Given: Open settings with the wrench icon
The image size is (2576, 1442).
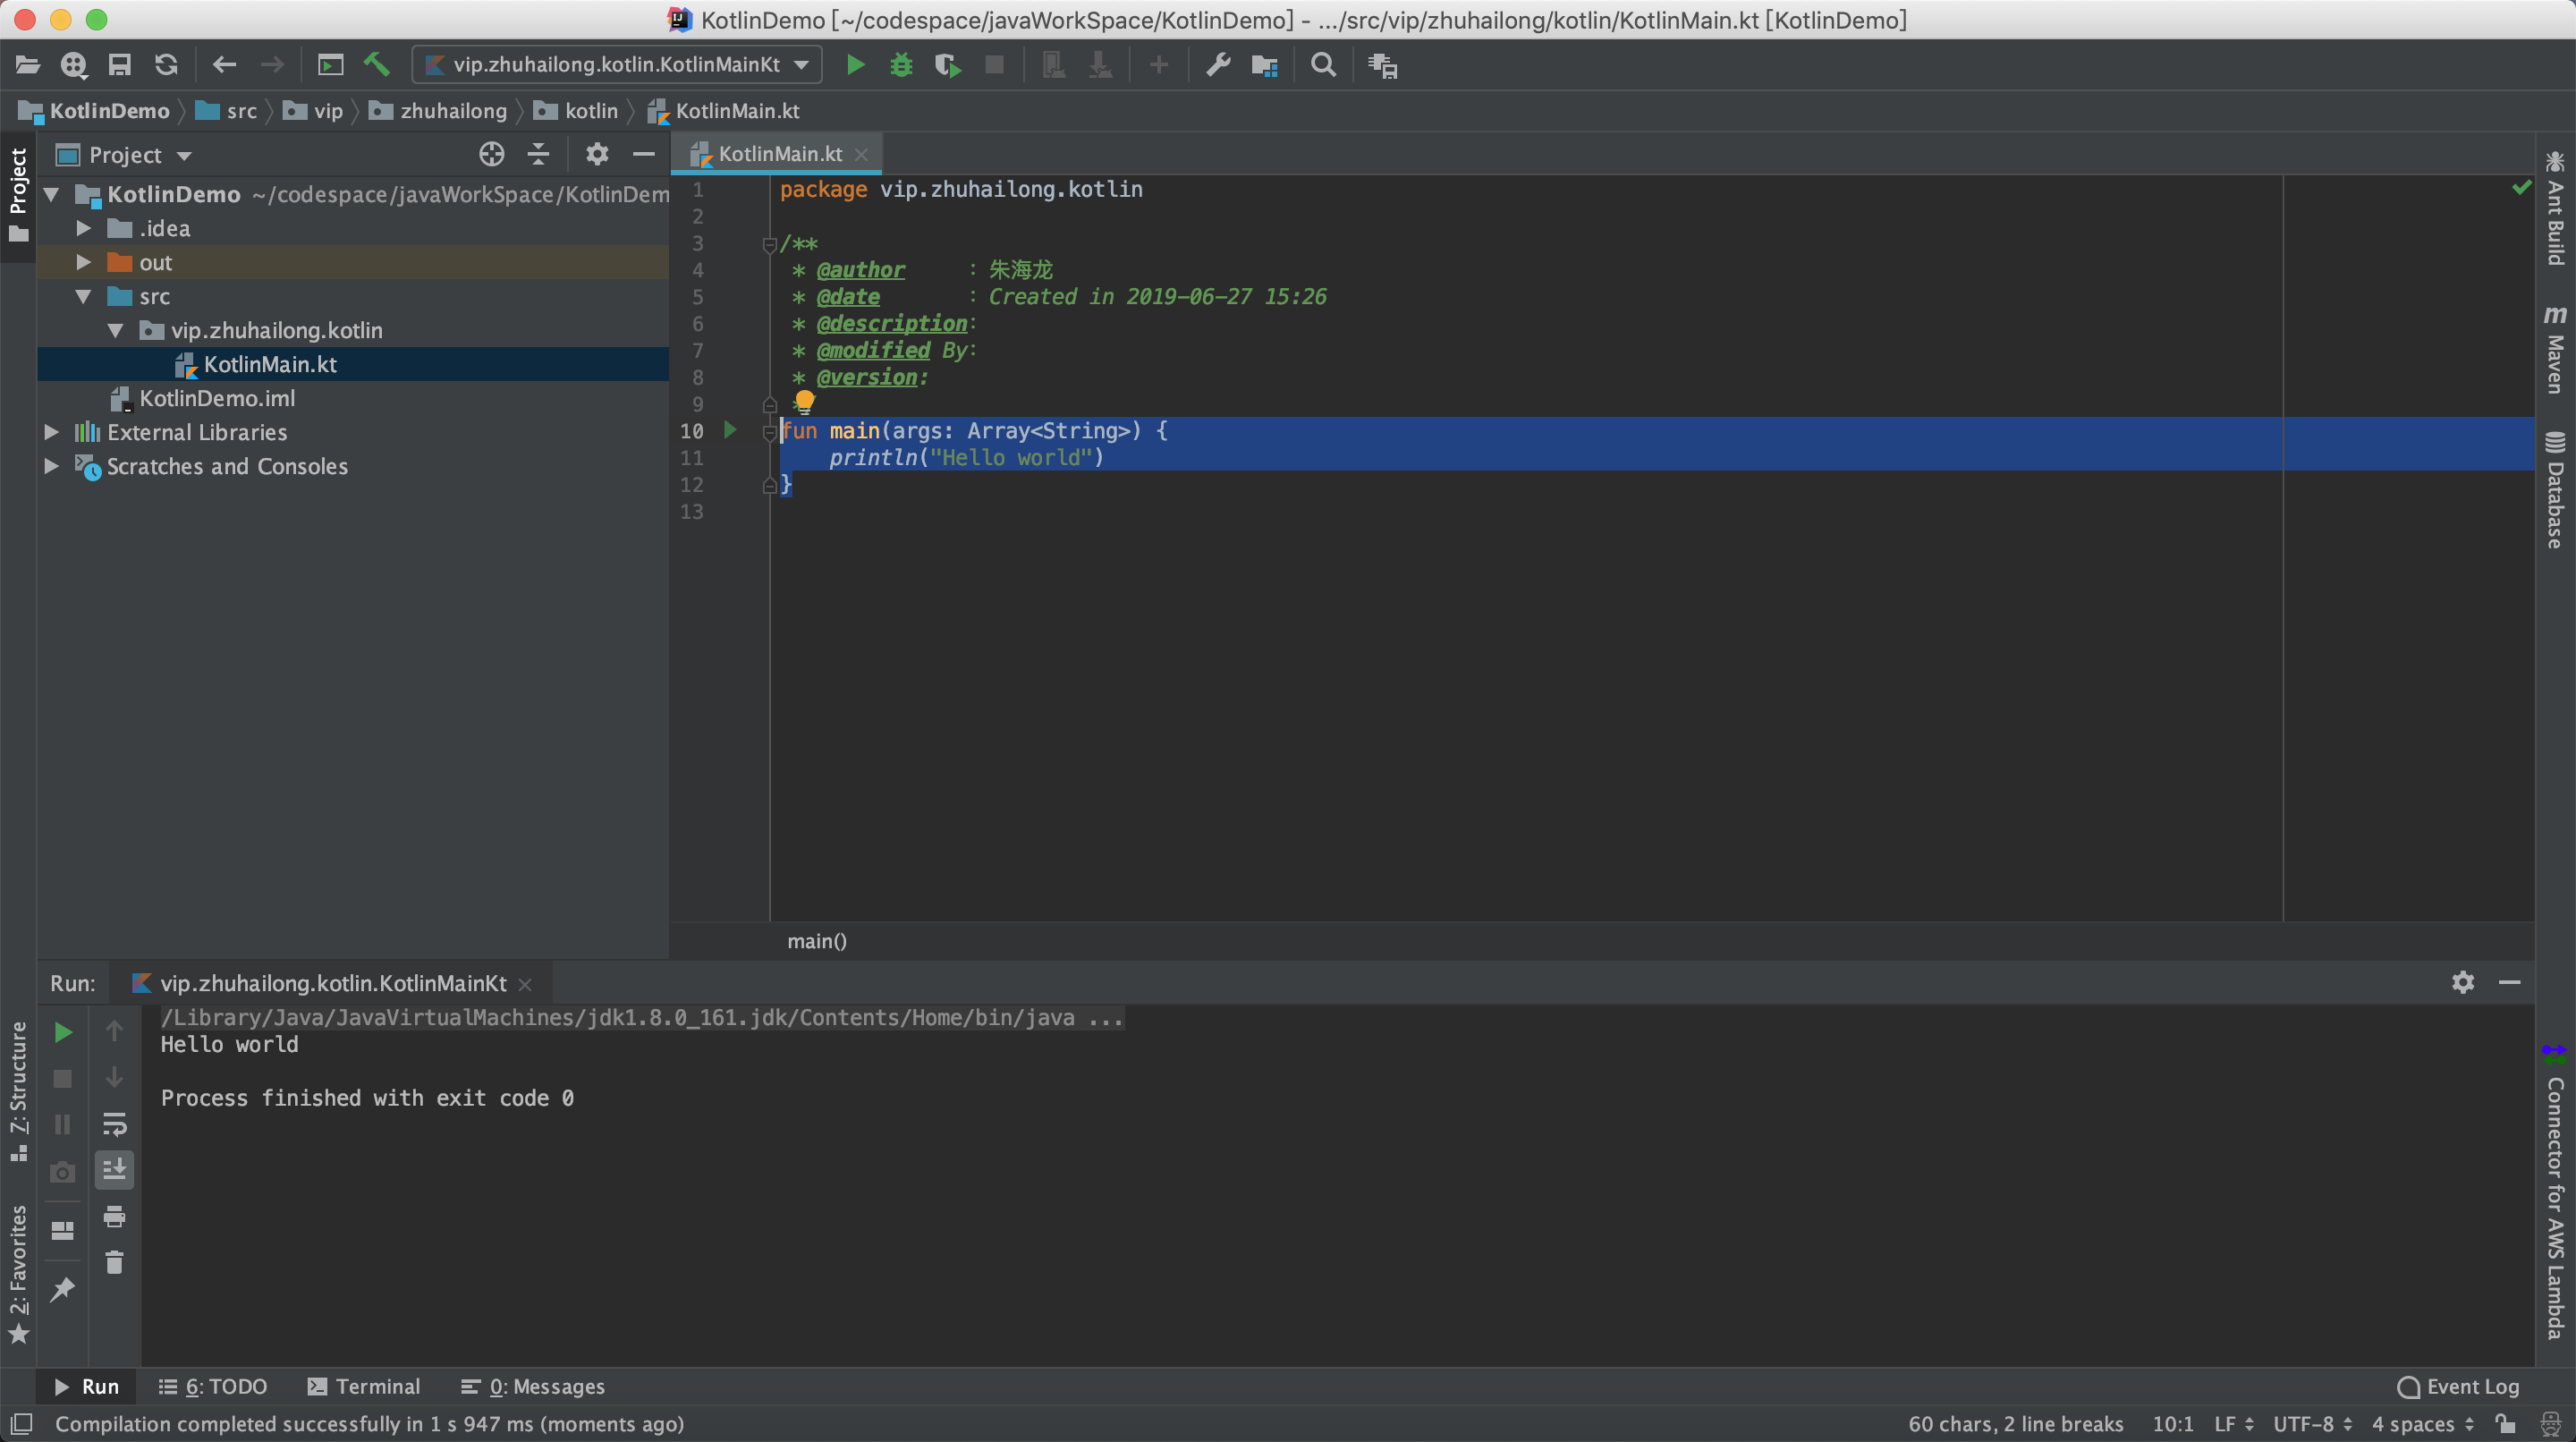Looking at the screenshot, I should tap(1217, 65).
